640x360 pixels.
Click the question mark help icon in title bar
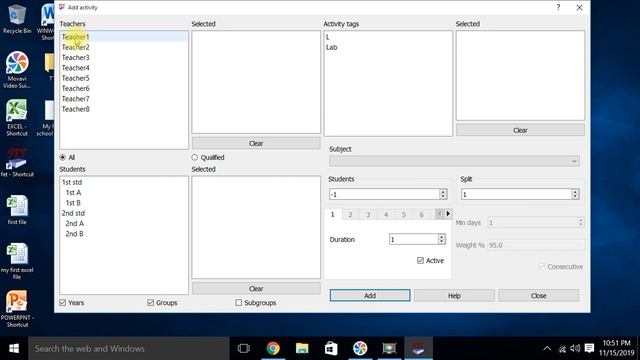[558, 7]
